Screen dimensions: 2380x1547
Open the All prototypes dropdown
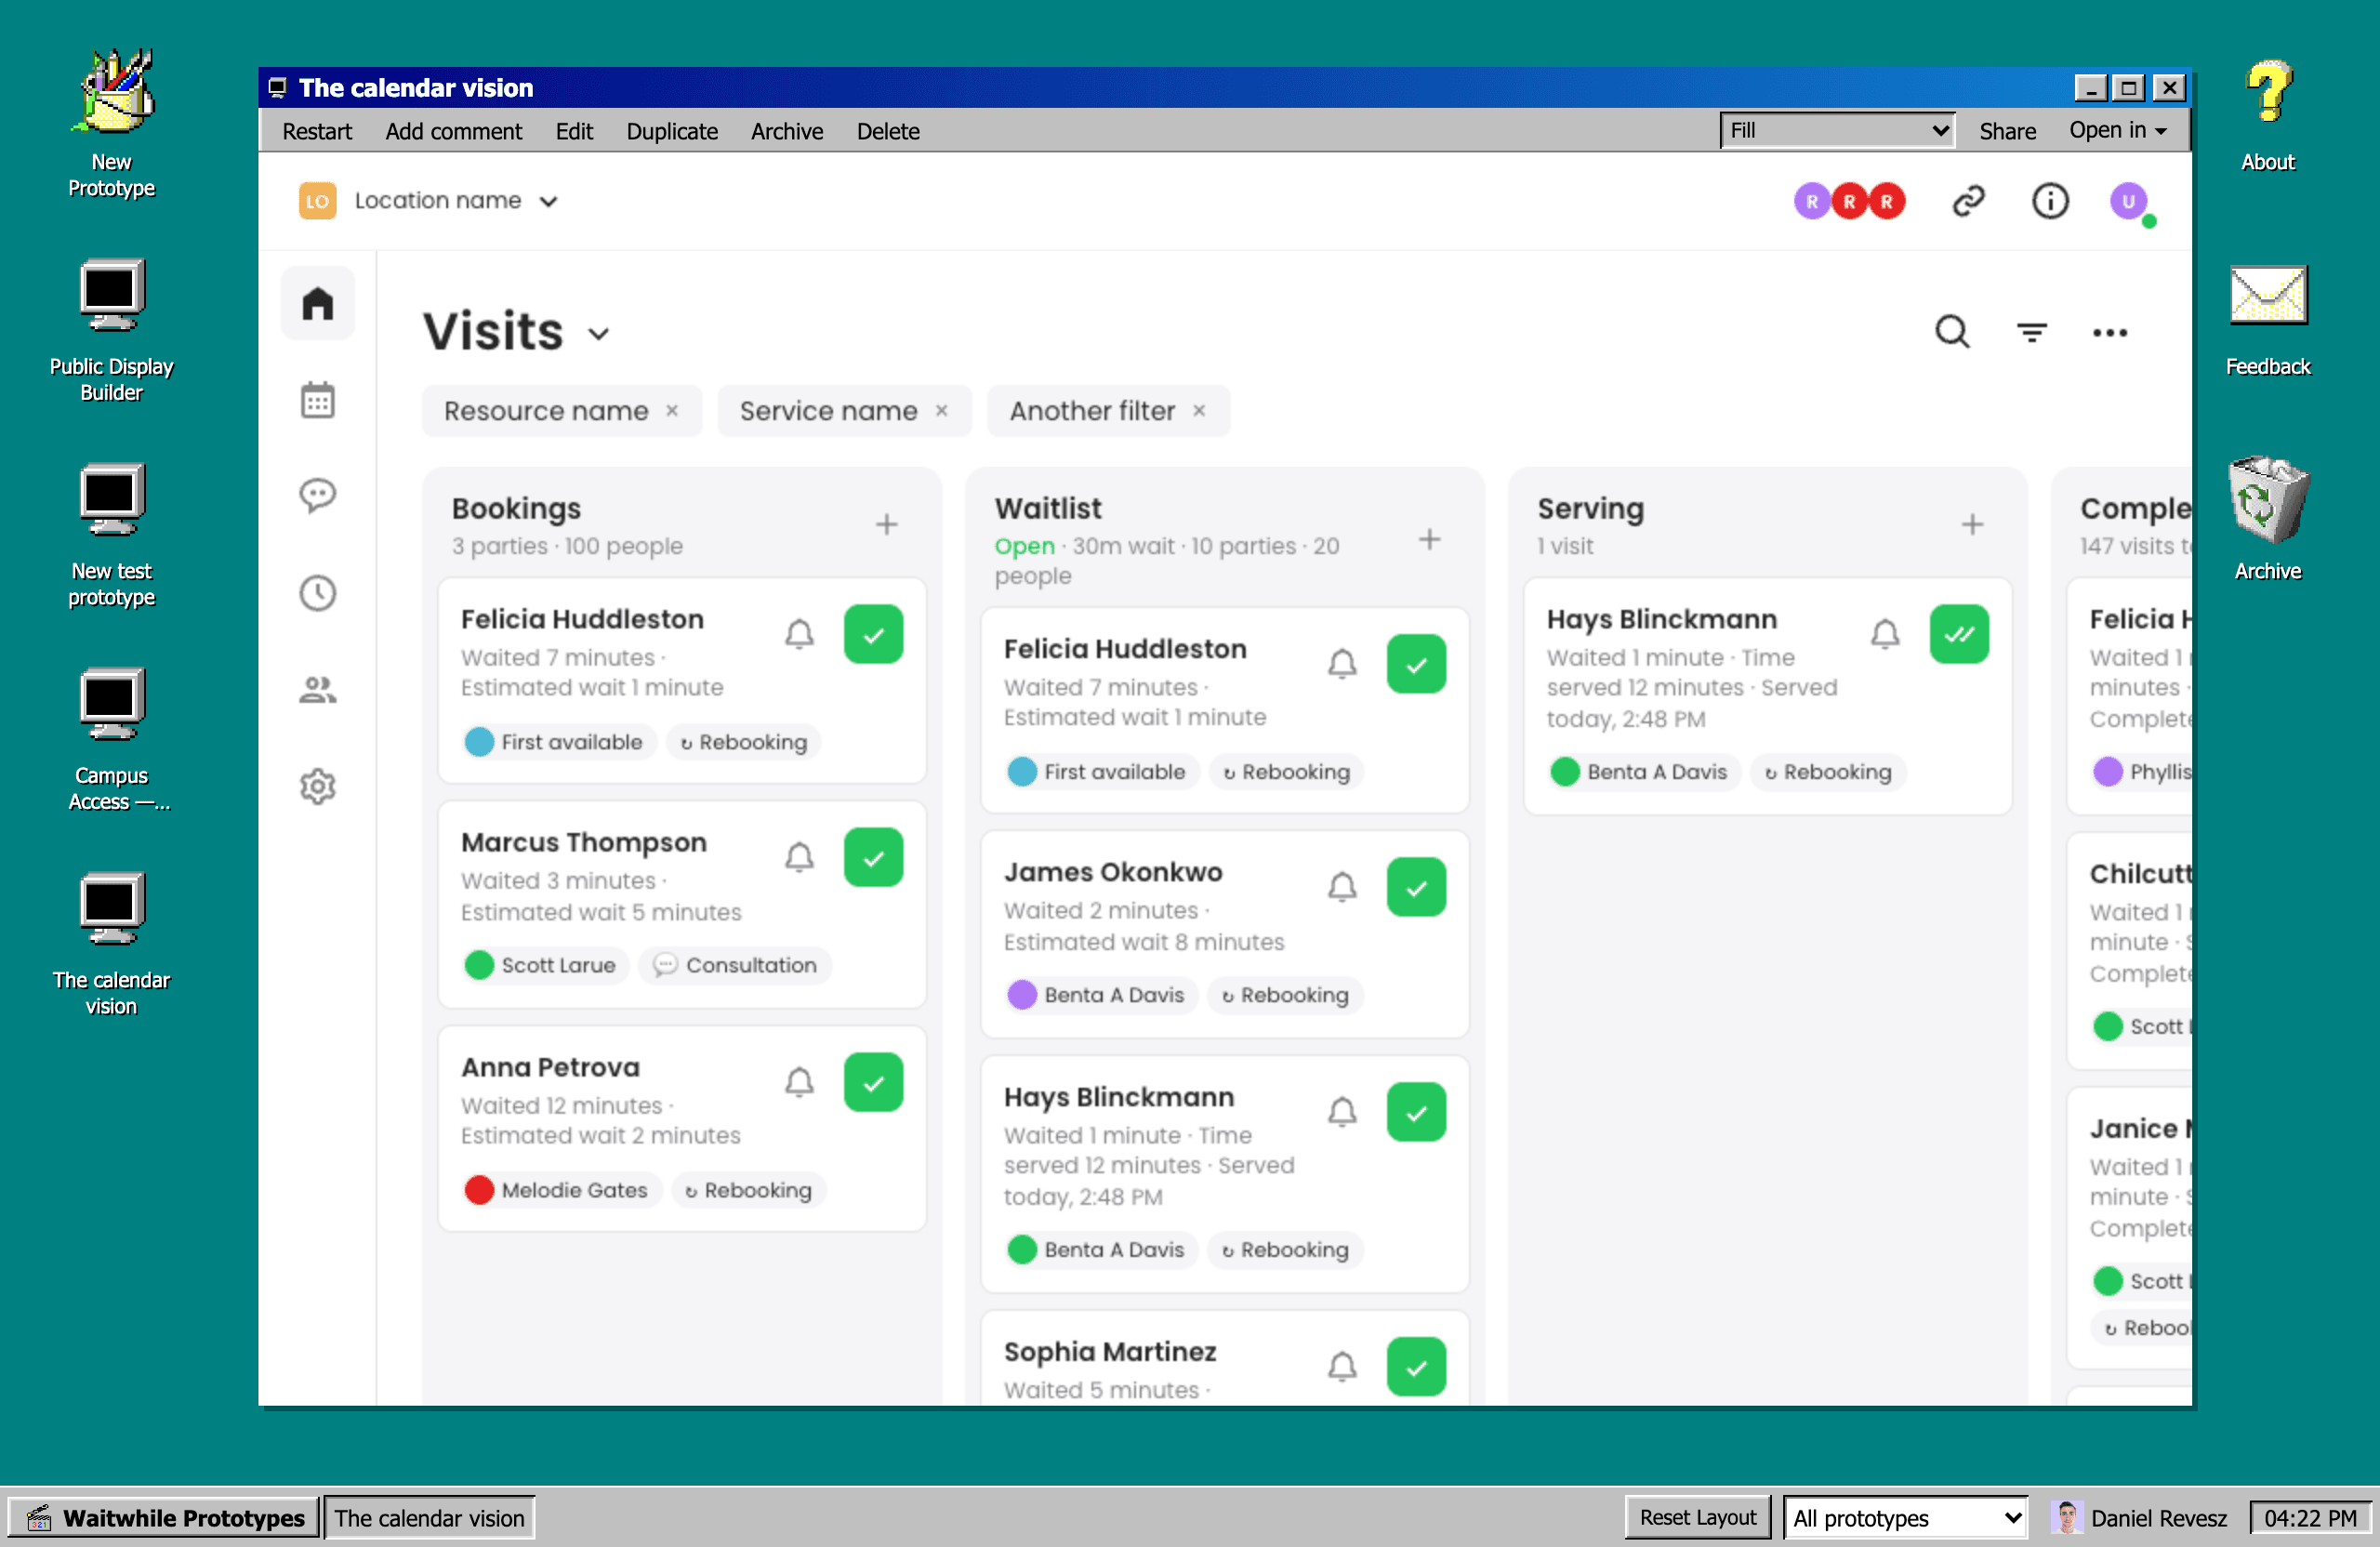click(1905, 1517)
